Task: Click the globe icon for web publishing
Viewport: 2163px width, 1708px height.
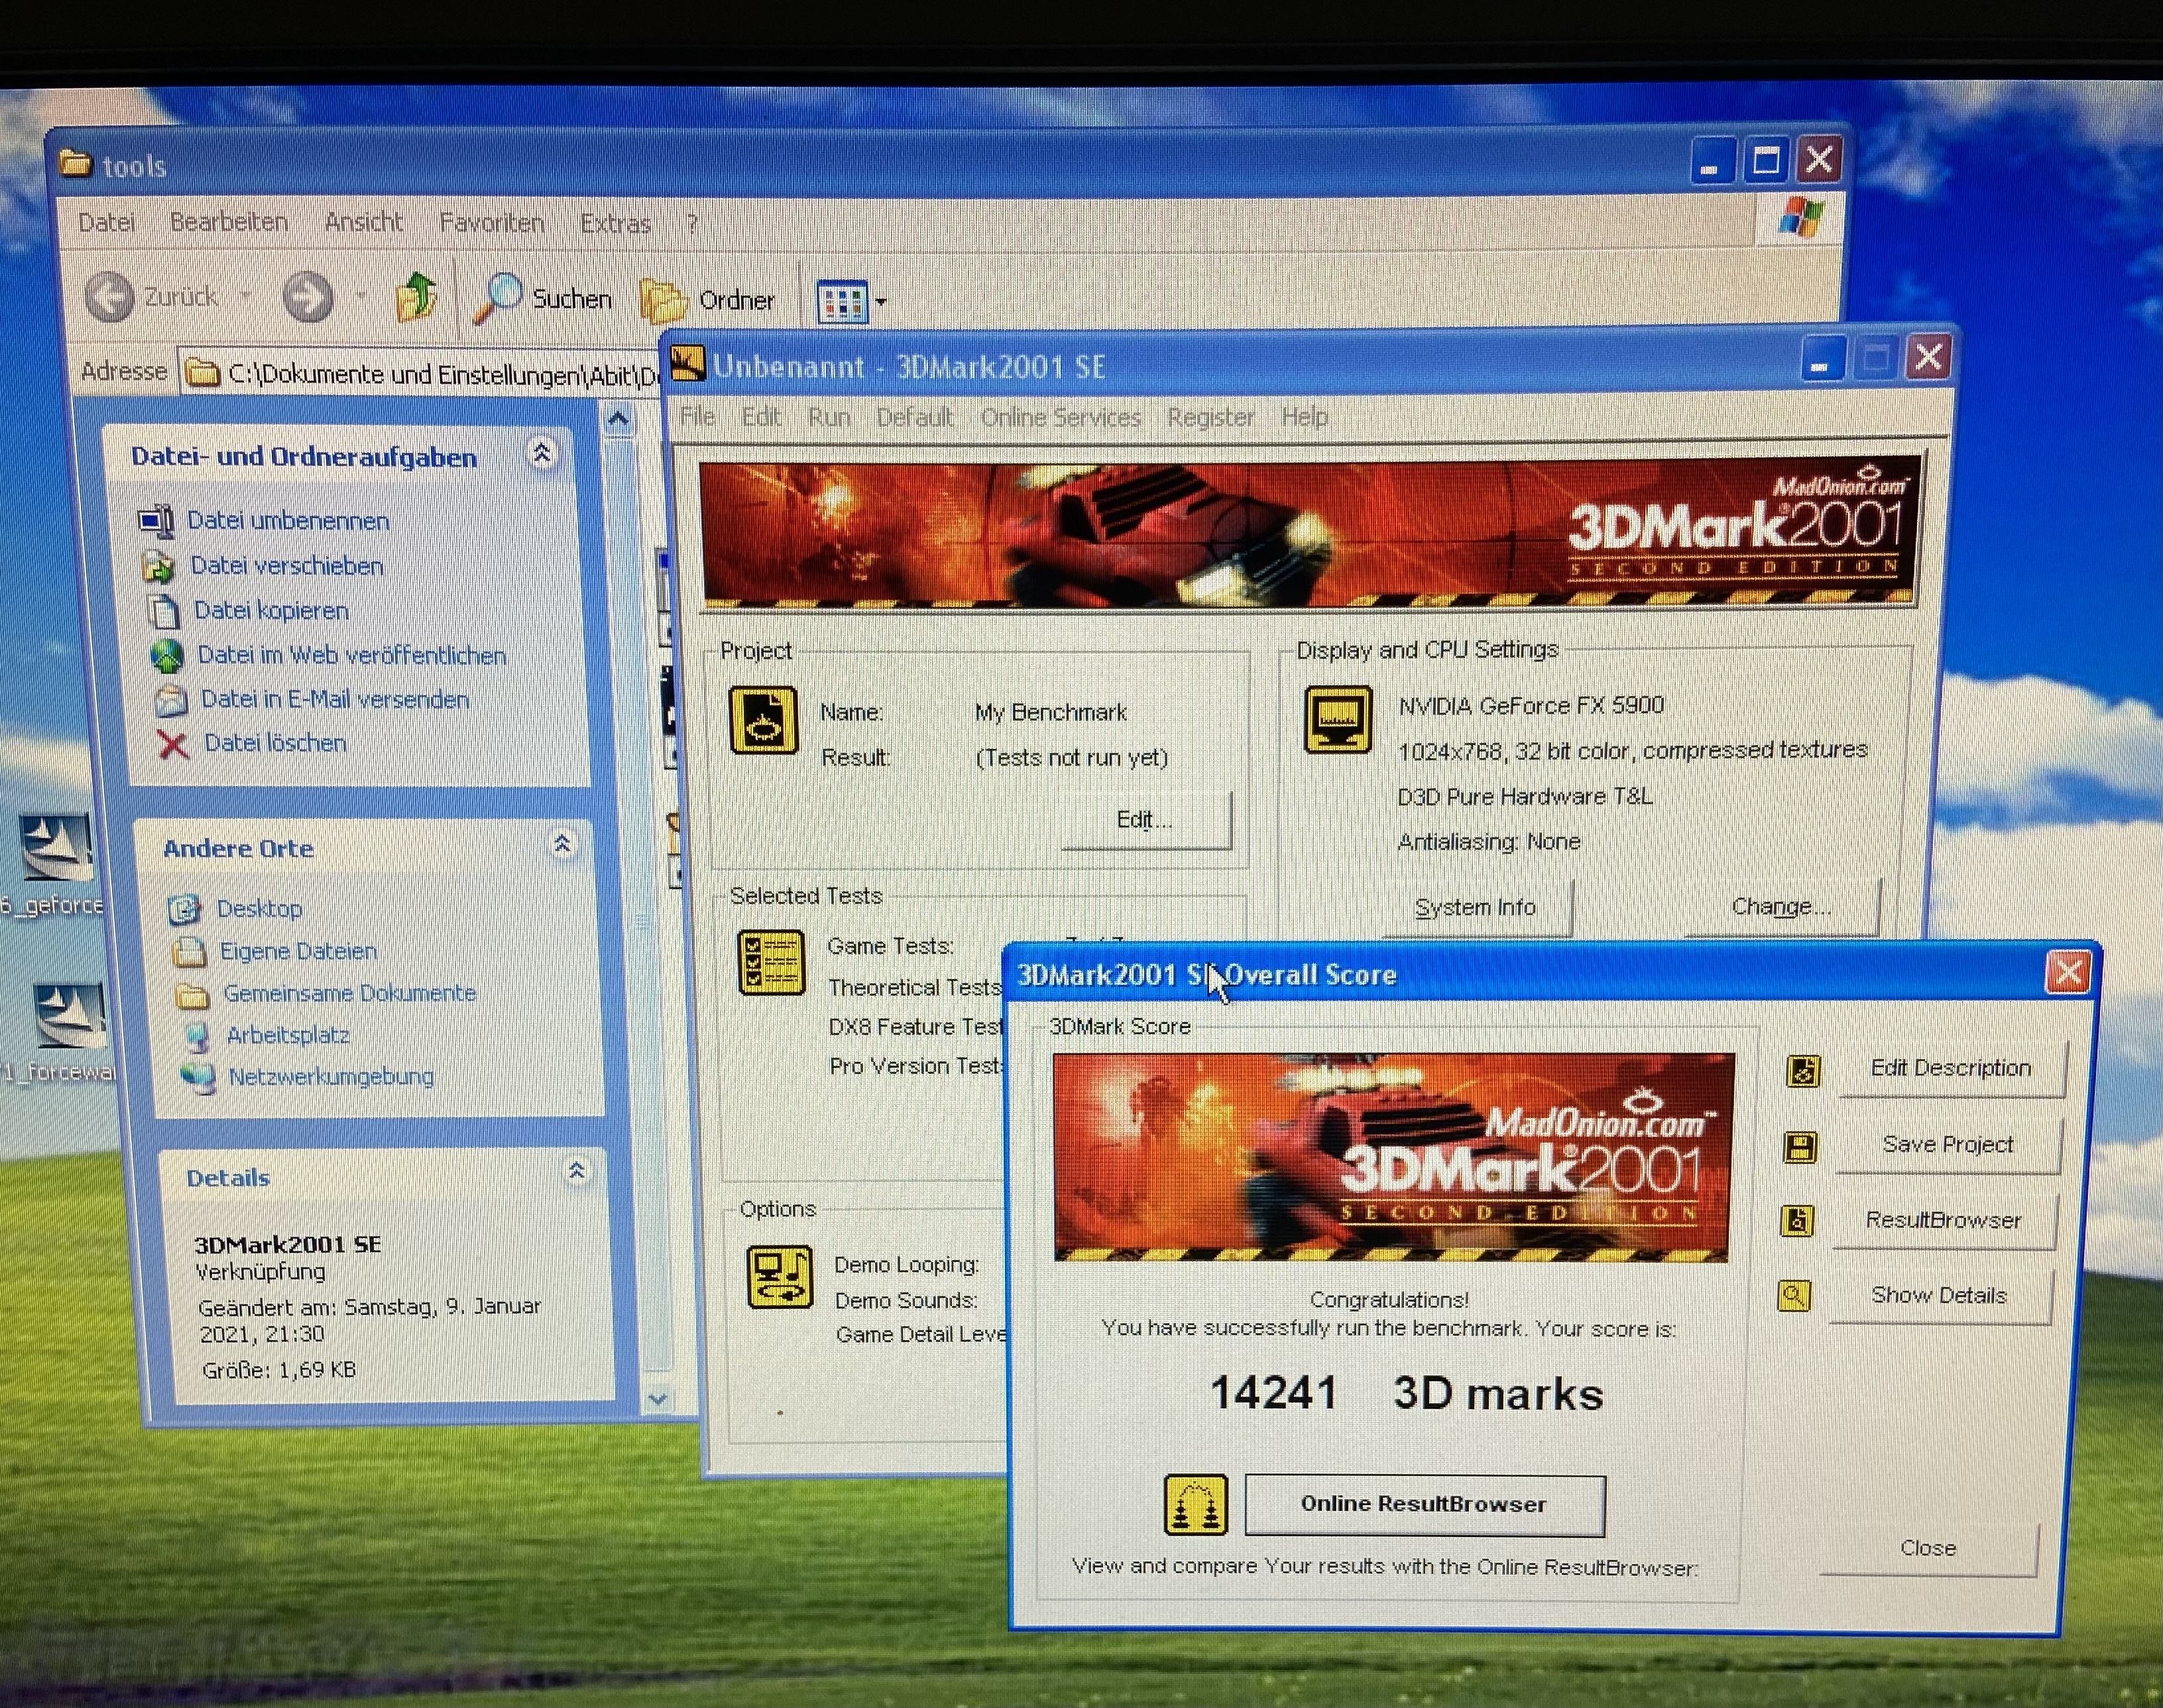Action: pyautogui.click(x=167, y=656)
